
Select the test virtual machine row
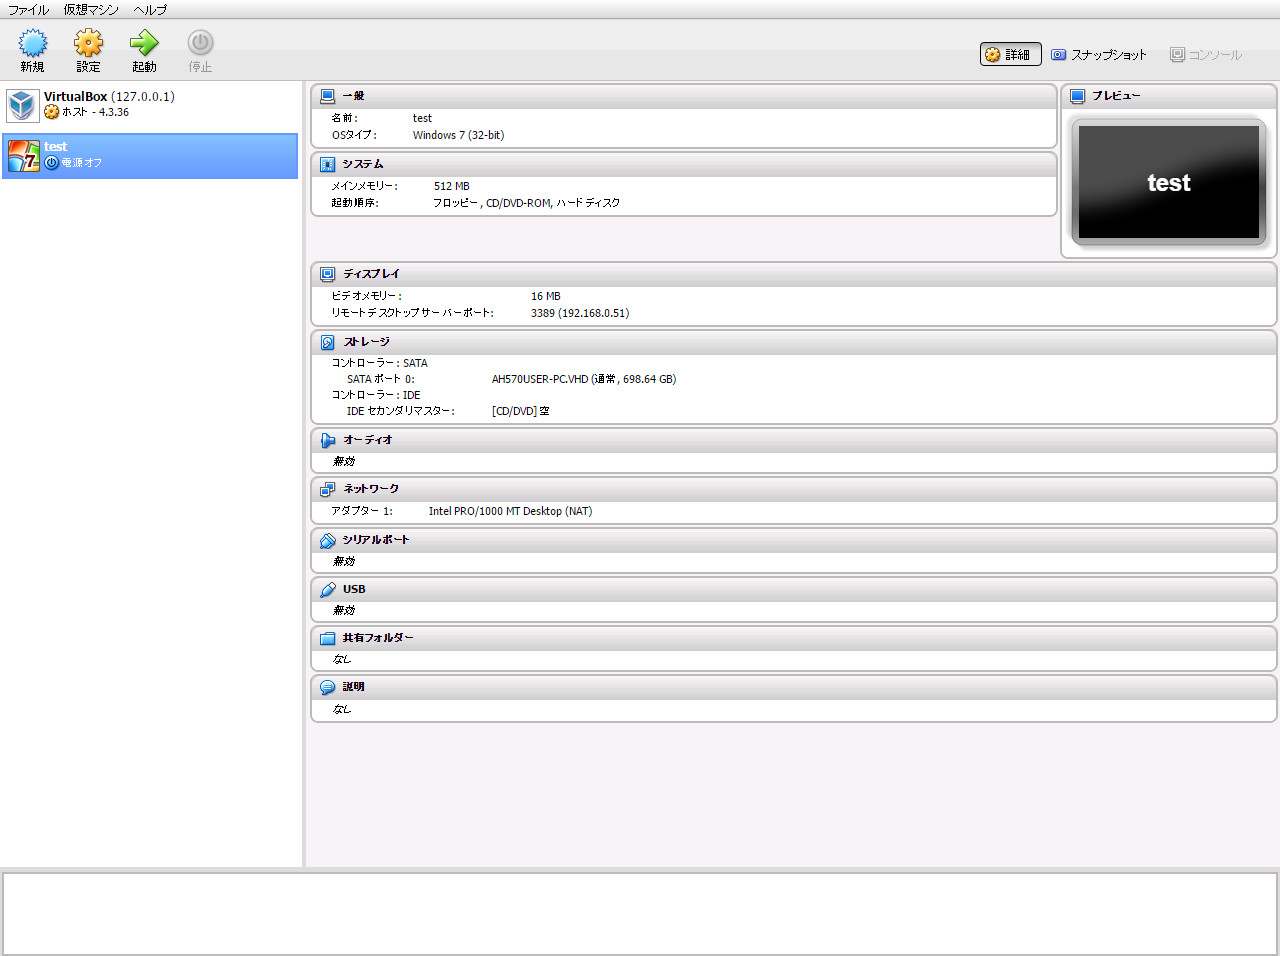click(x=150, y=156)
